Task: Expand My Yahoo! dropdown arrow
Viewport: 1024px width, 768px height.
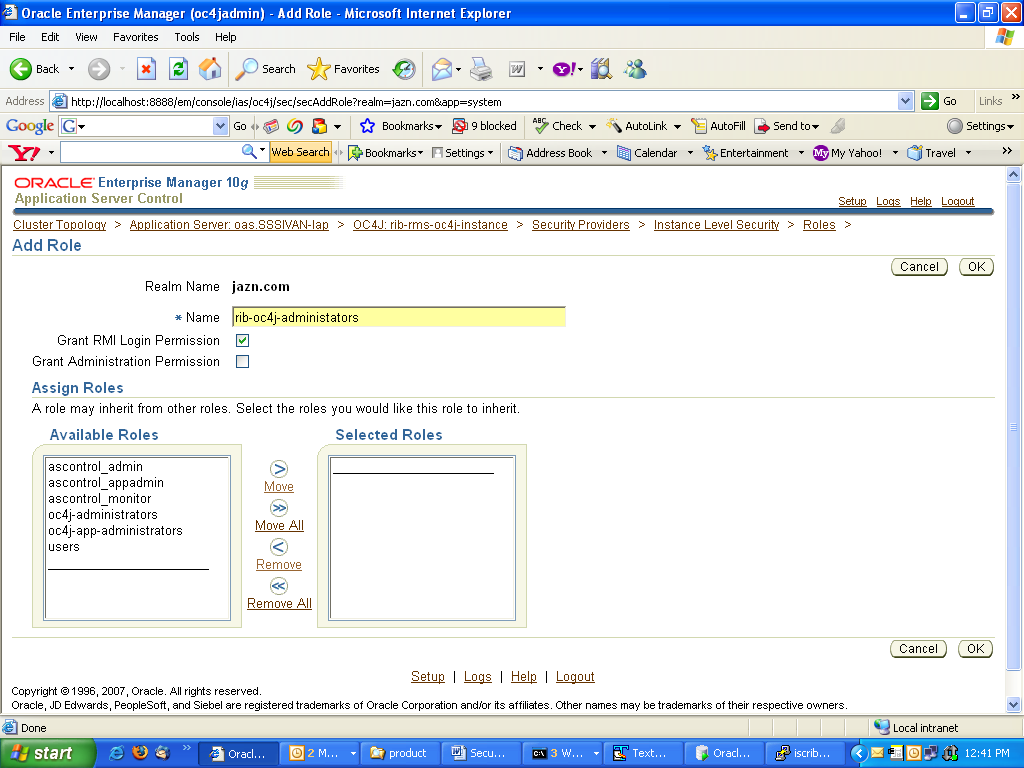Action: pos(895,153)
